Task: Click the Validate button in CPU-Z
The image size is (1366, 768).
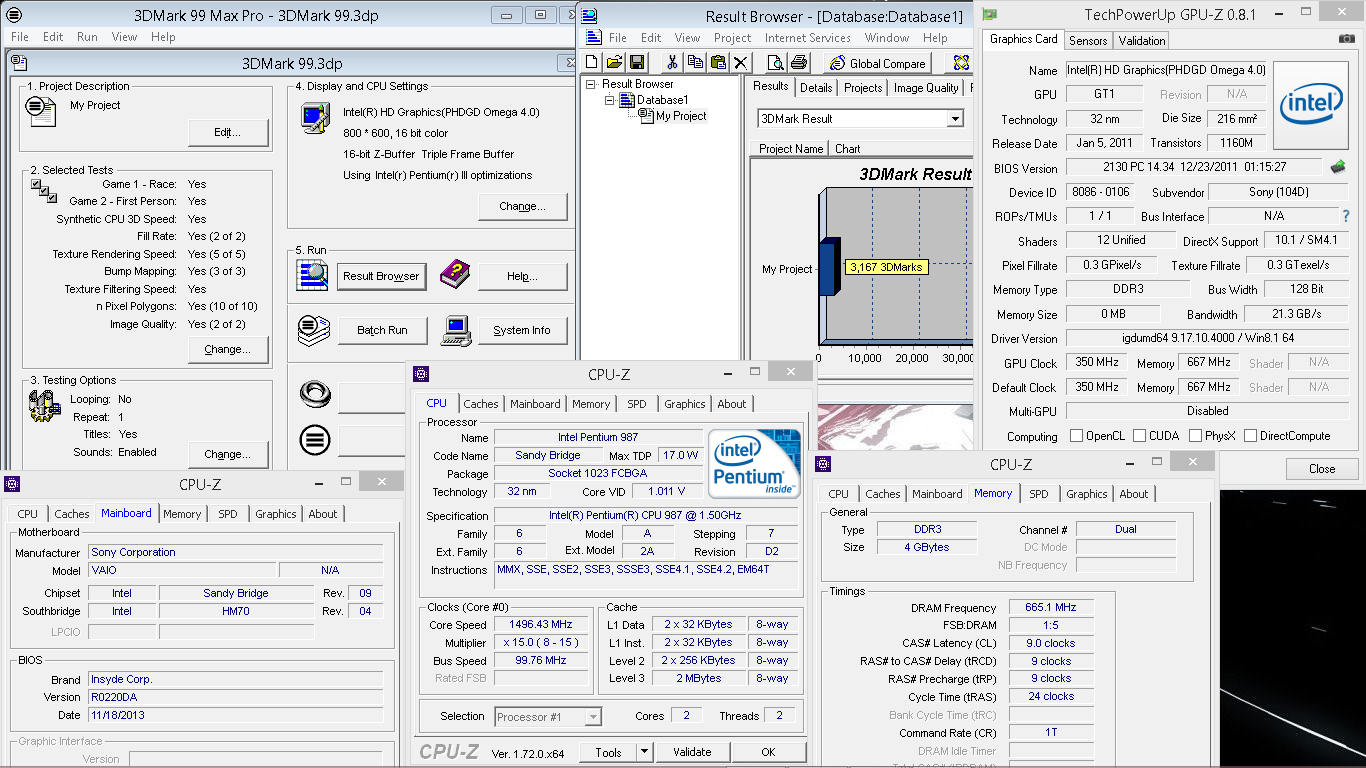Action: pos(692,752)
